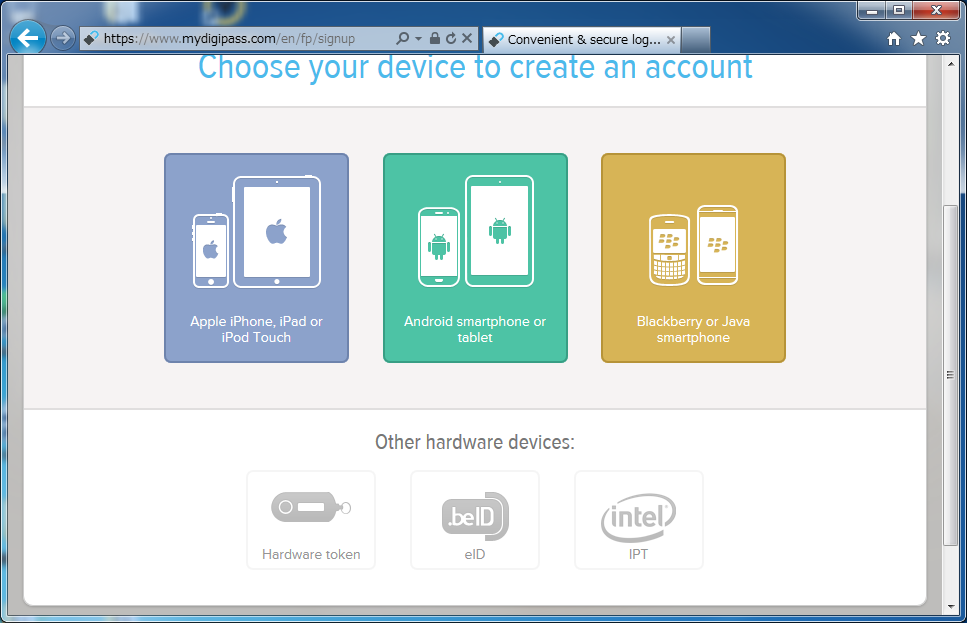Click the browser forward arrow button
The width and height of the screenshot is (967, 623).
click(62, 38)
